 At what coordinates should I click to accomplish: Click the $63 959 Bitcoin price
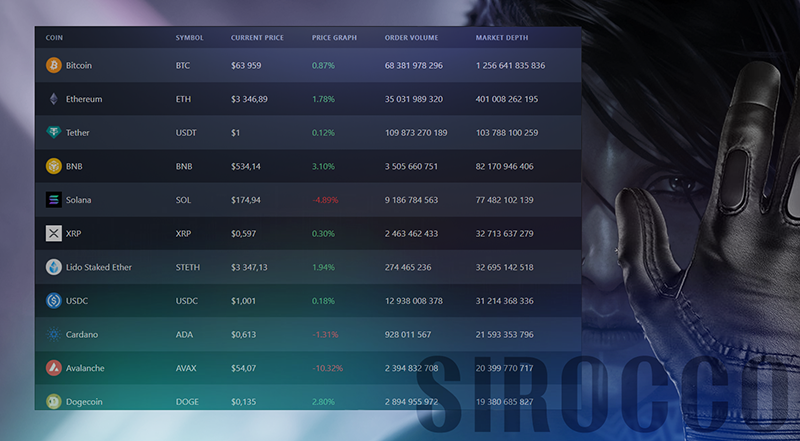tap(246, 65)
